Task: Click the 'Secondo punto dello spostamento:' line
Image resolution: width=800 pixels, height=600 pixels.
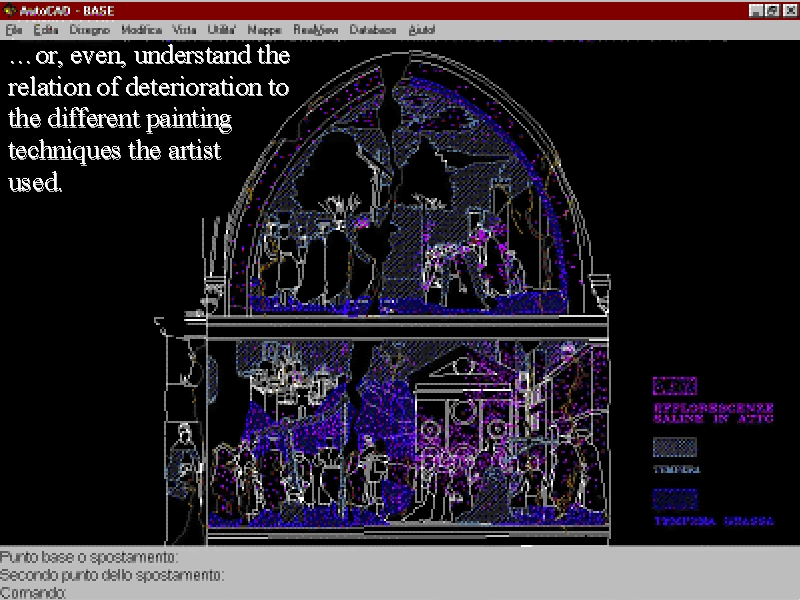Action: coord(112,575)
